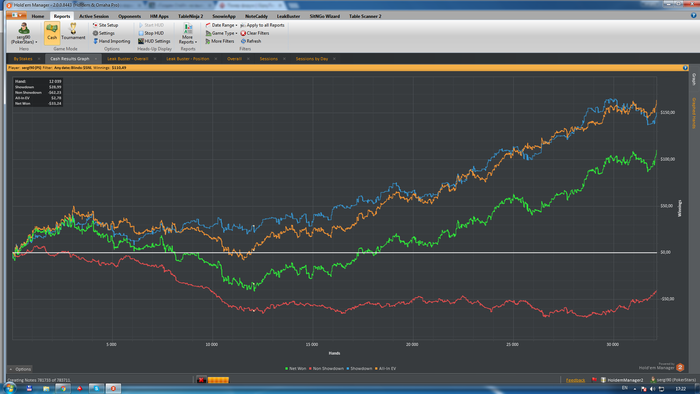Select Cash game mode
The width and height of the screenshot is (700, 394).
pyautogui.click(x=52, y=33)
